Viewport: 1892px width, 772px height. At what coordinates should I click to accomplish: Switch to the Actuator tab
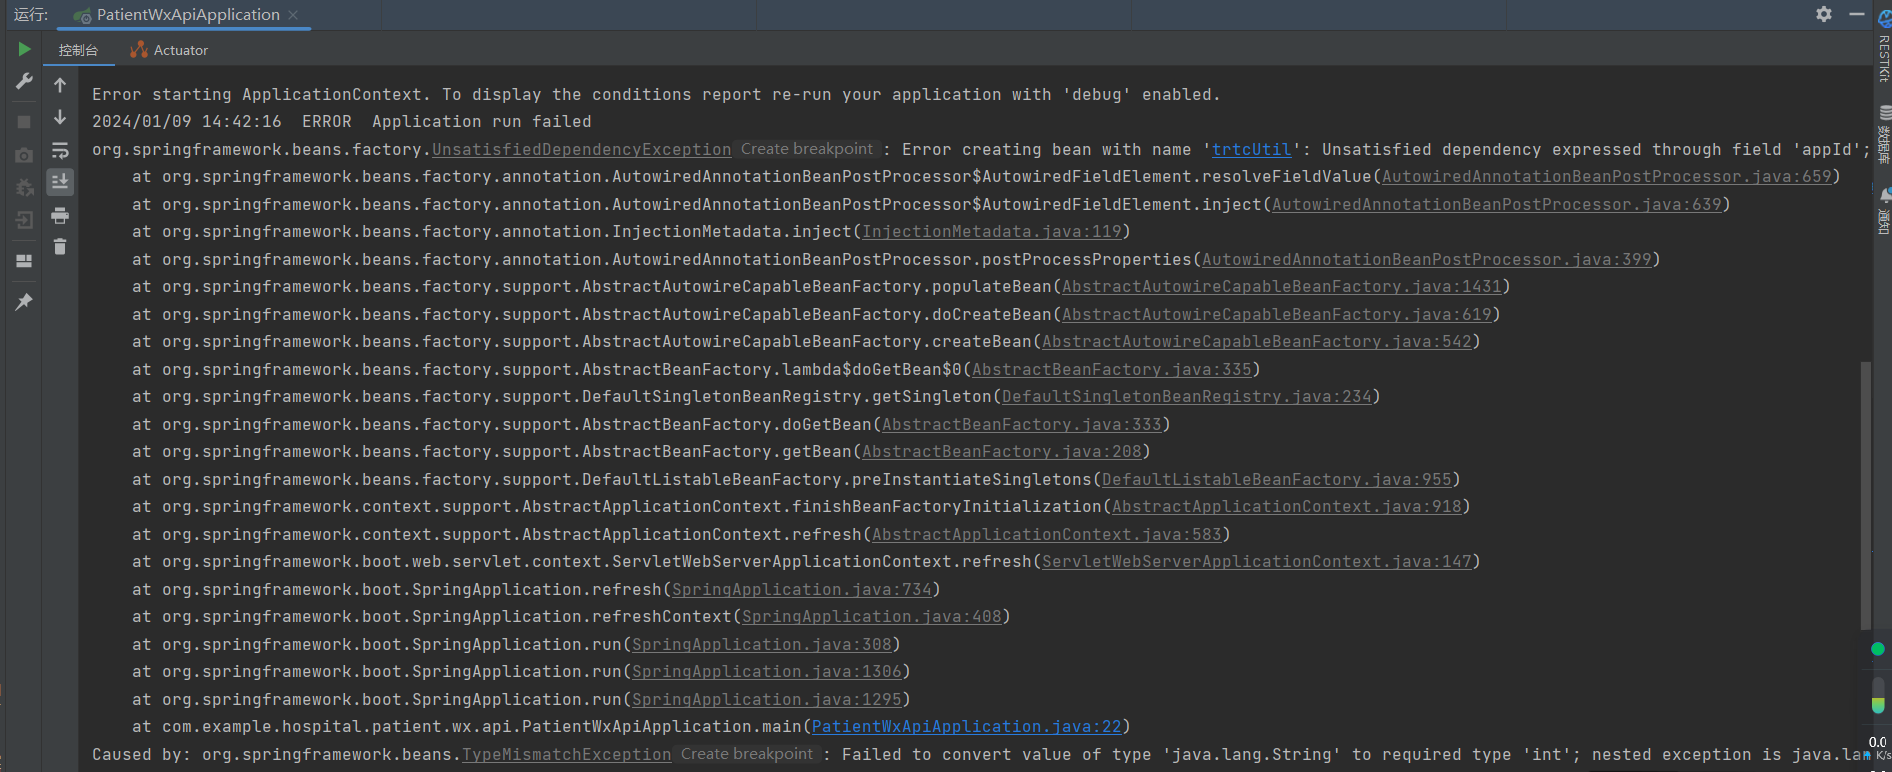170,50
